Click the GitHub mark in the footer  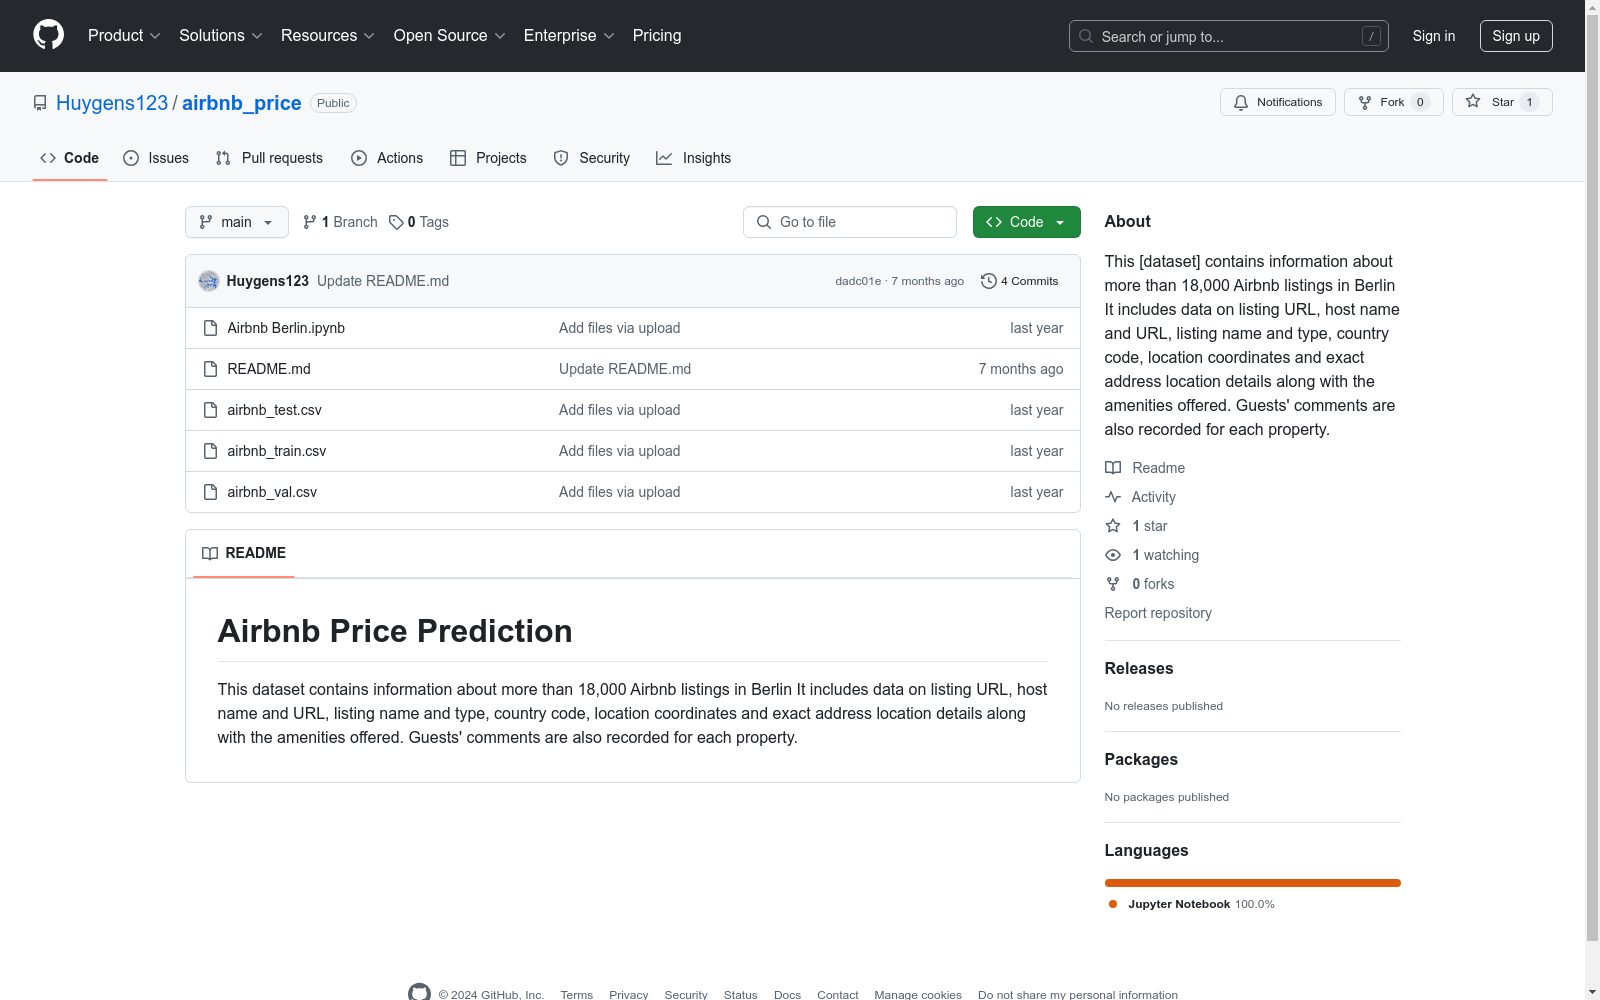(x=419, y=993)
